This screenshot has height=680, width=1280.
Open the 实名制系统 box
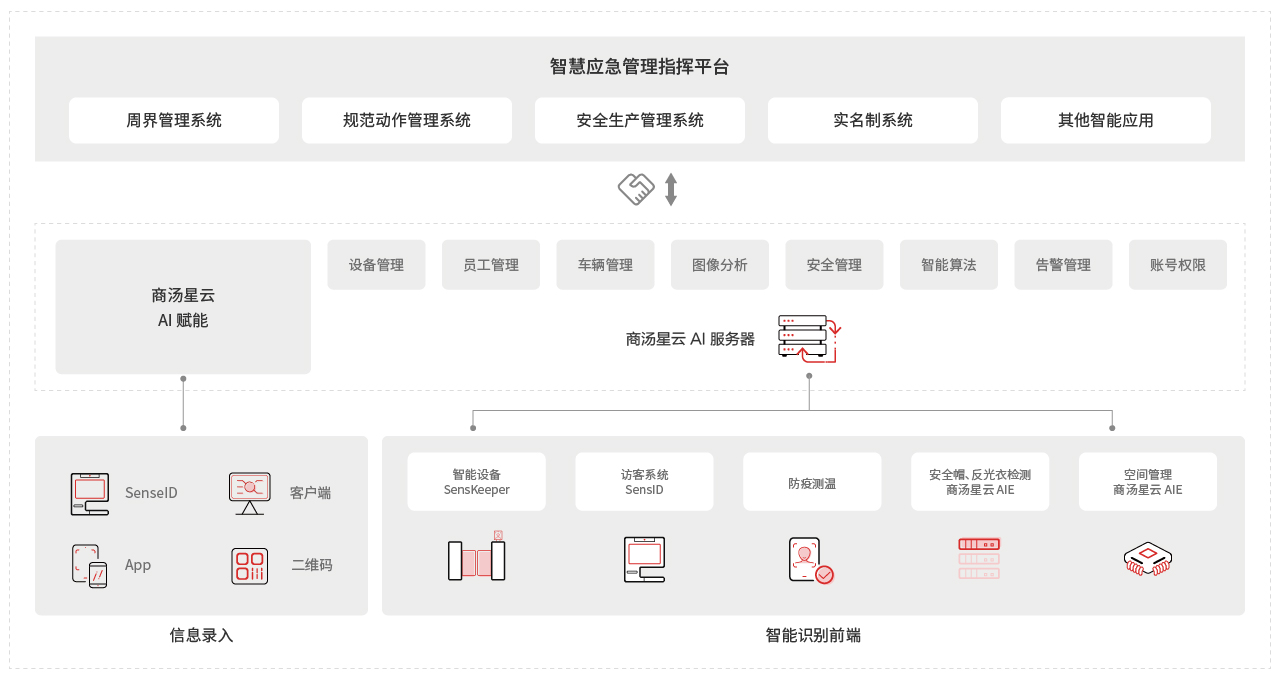coord(873,120)
